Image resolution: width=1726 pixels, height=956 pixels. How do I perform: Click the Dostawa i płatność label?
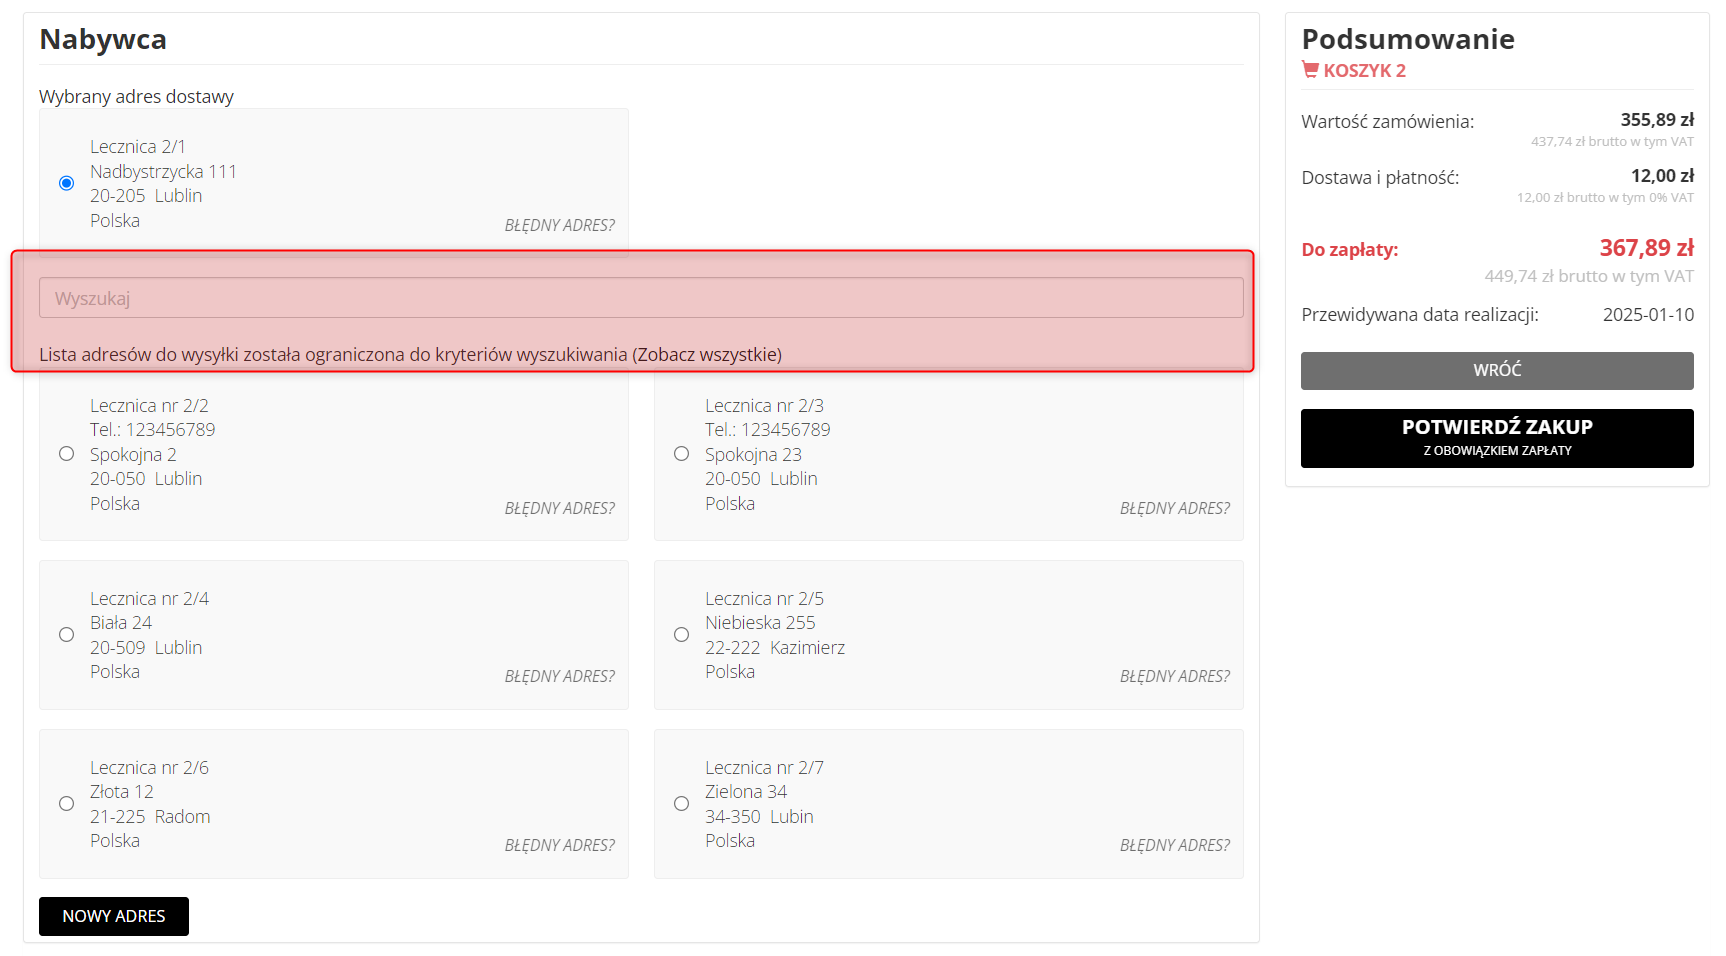click(x=1380, y=178)
